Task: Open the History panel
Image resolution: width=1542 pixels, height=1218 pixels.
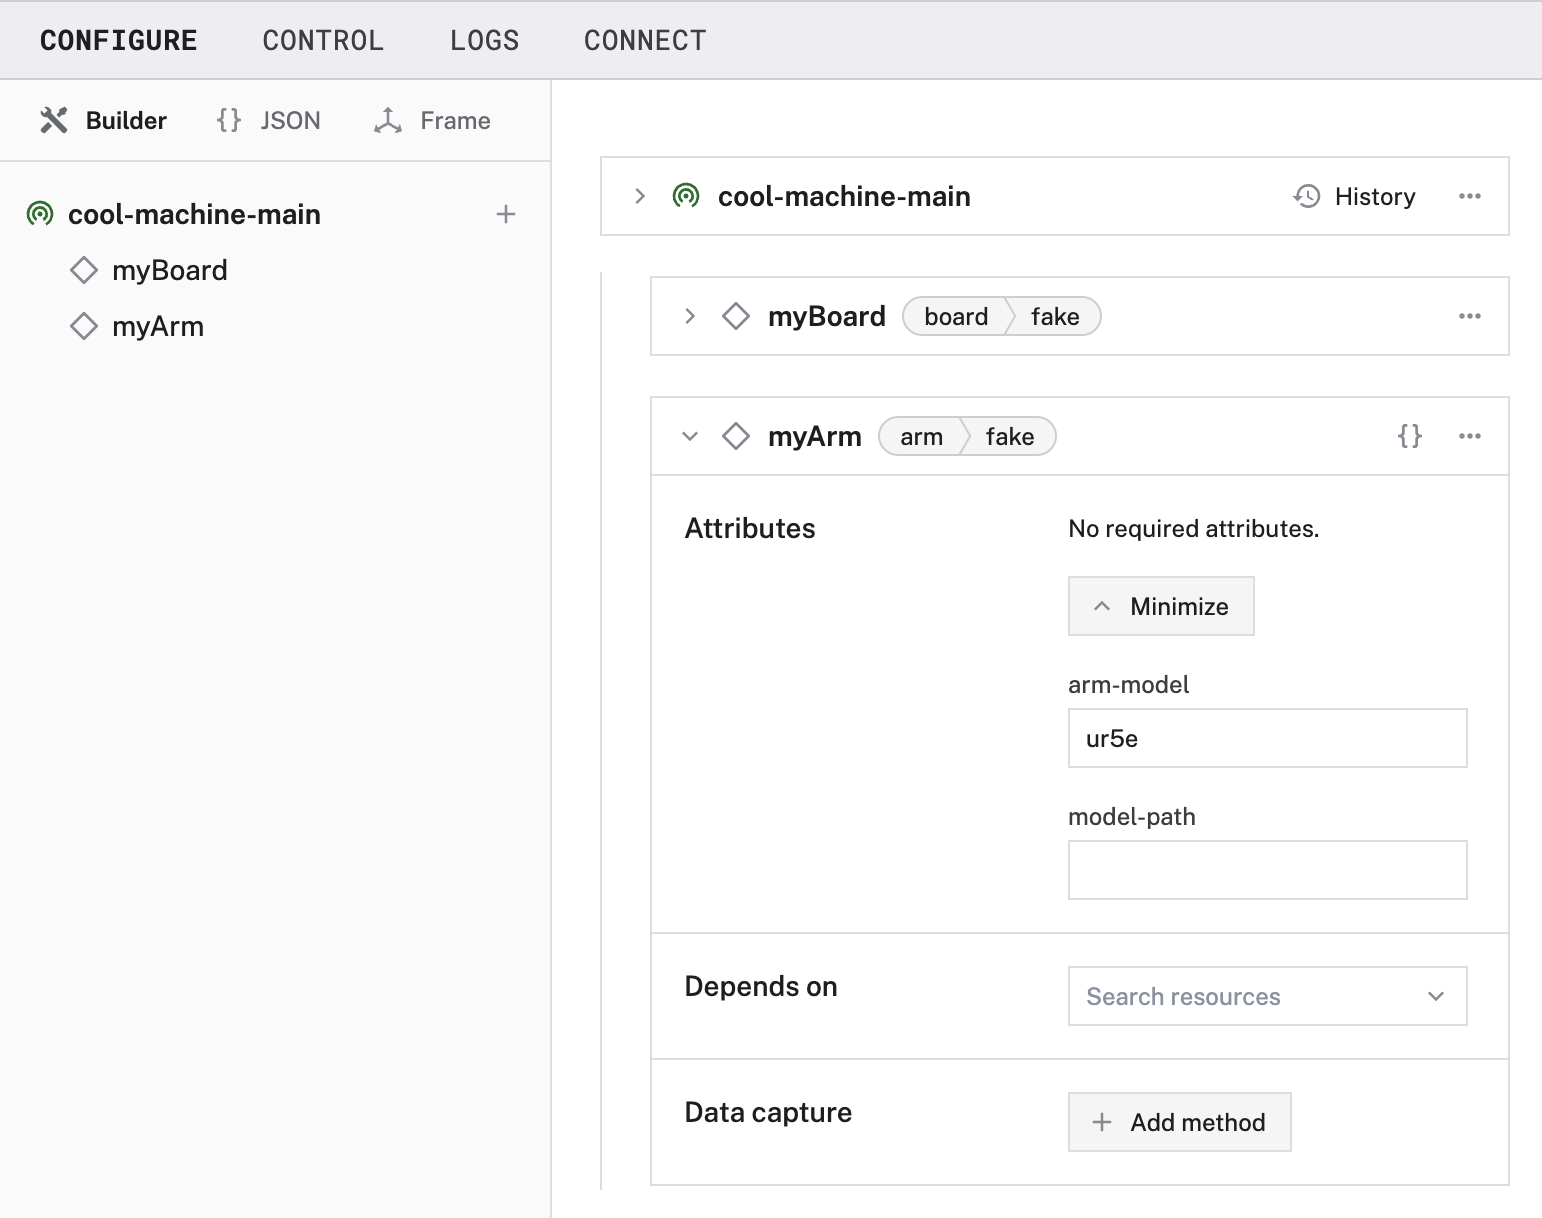Action: [1355, 196]
